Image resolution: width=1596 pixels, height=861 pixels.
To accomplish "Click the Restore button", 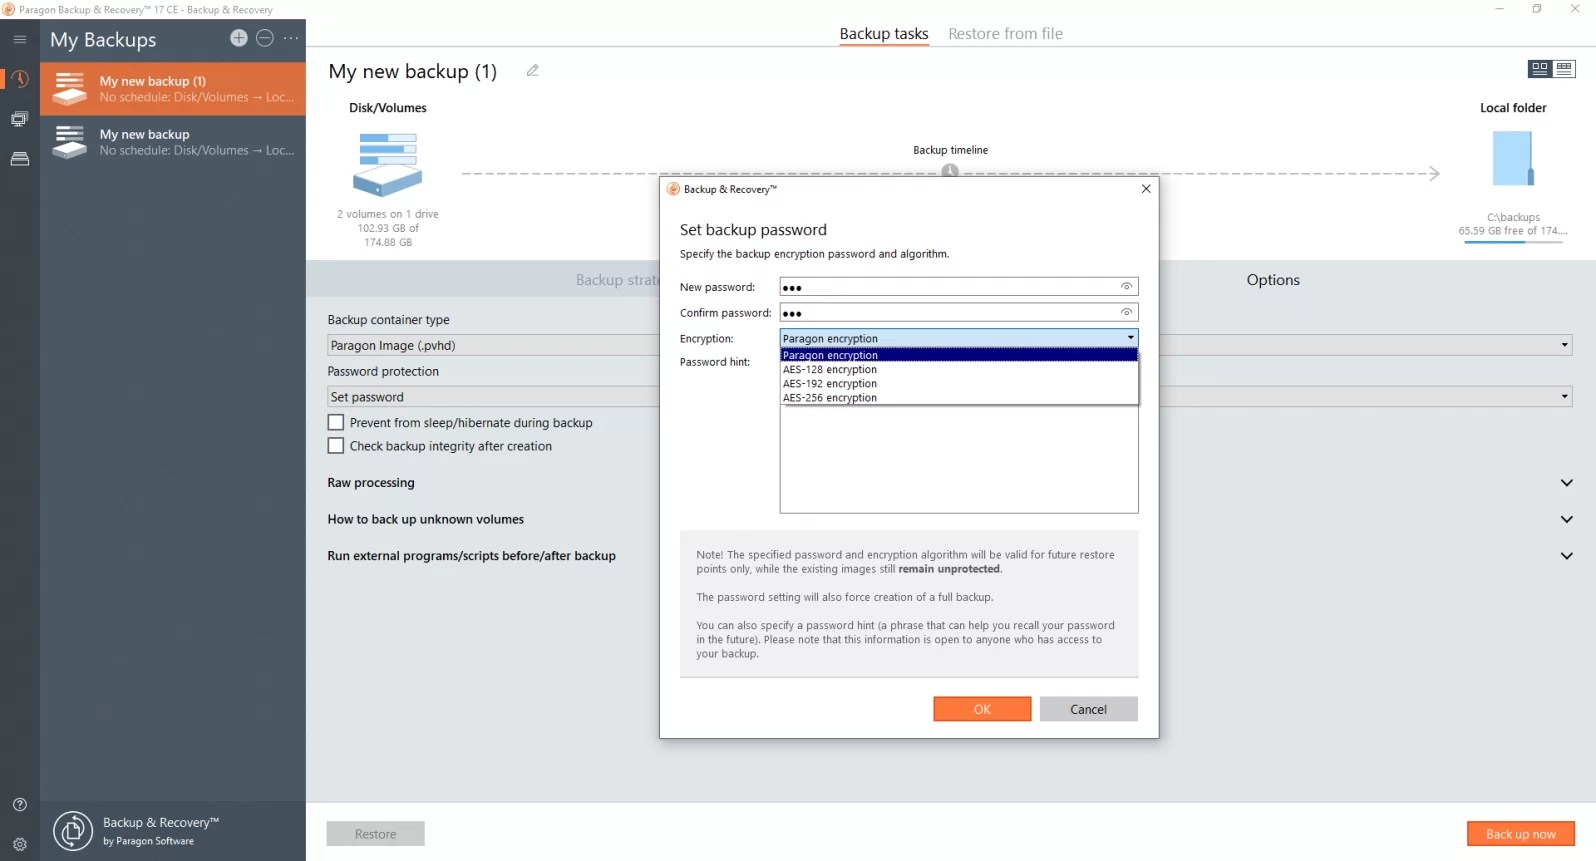I will pos(375,834).
